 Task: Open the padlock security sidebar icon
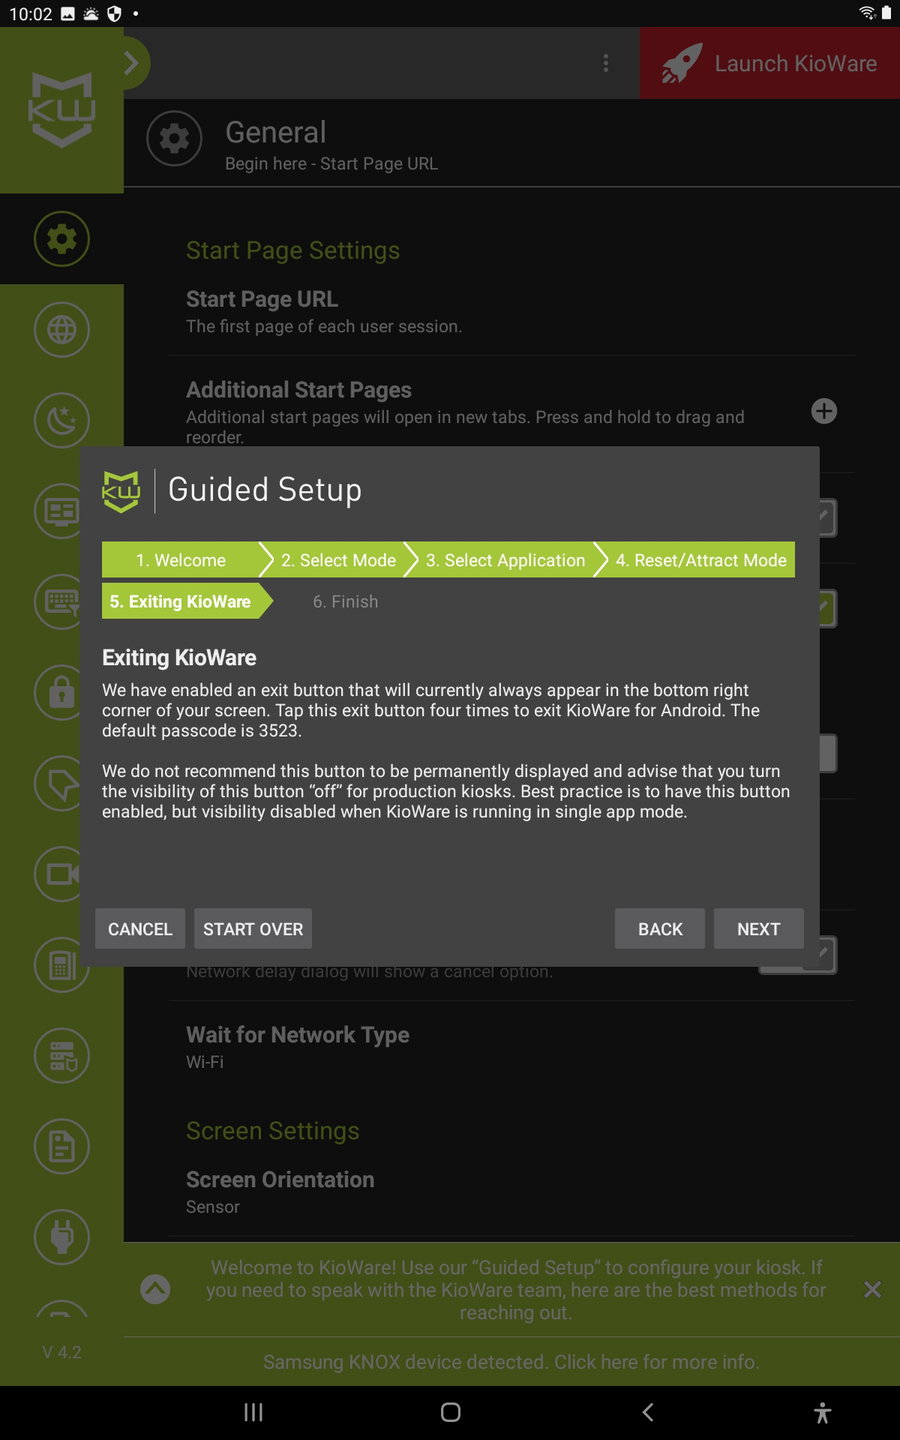coord(62,692)
